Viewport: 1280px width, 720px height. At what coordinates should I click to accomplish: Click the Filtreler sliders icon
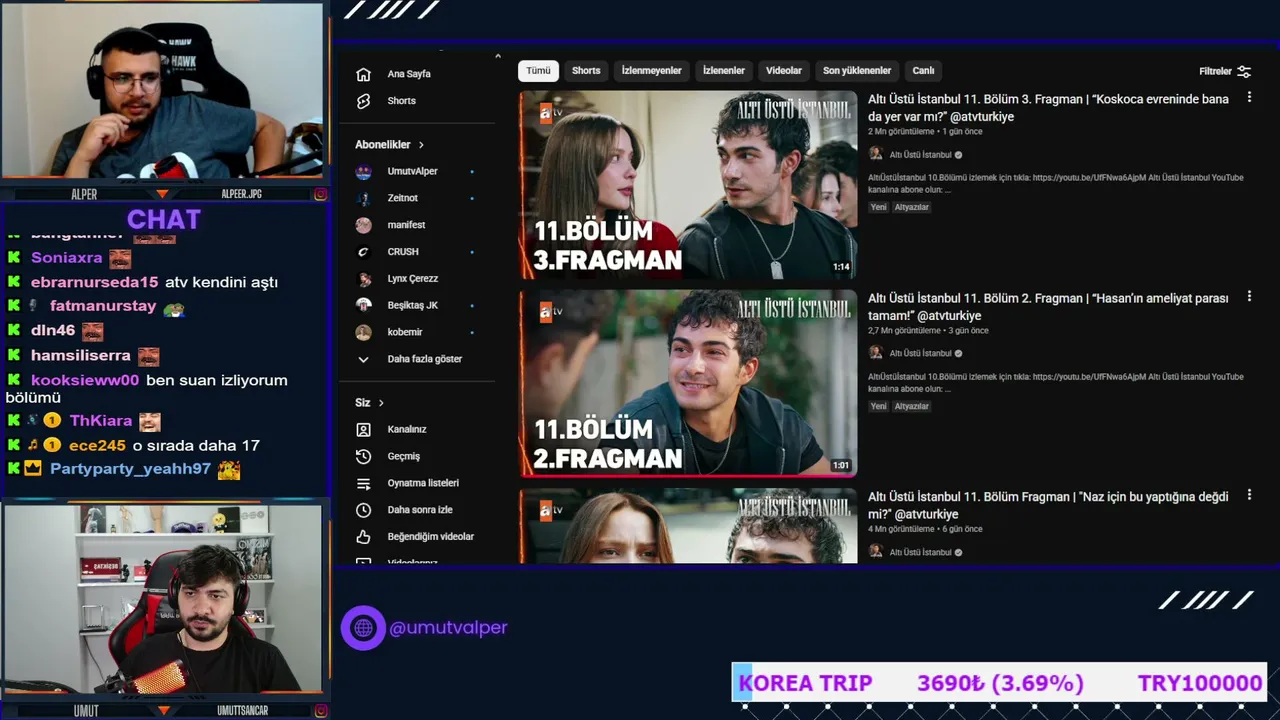pos(1244,72)
